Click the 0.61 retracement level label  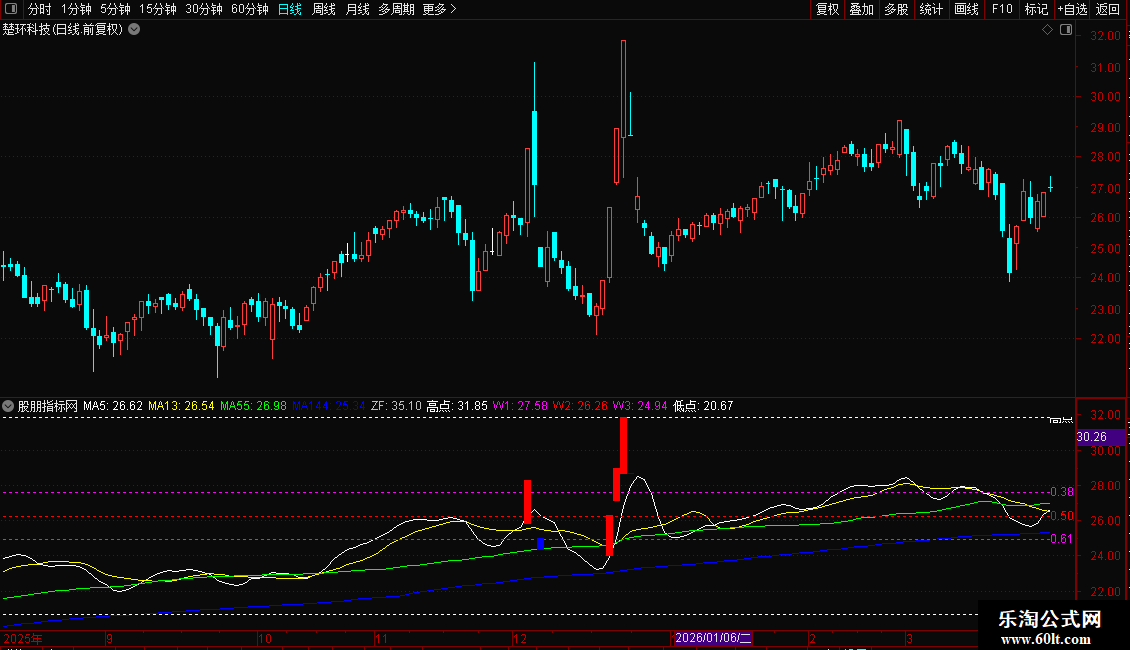1062,538
